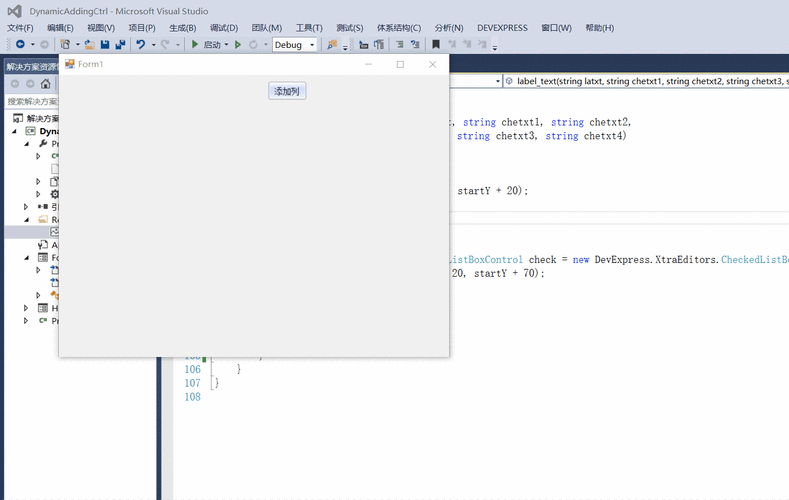789x500 pixels.
Task: Click the first greyed bookmark navigation icon
Action: point(452,44)
